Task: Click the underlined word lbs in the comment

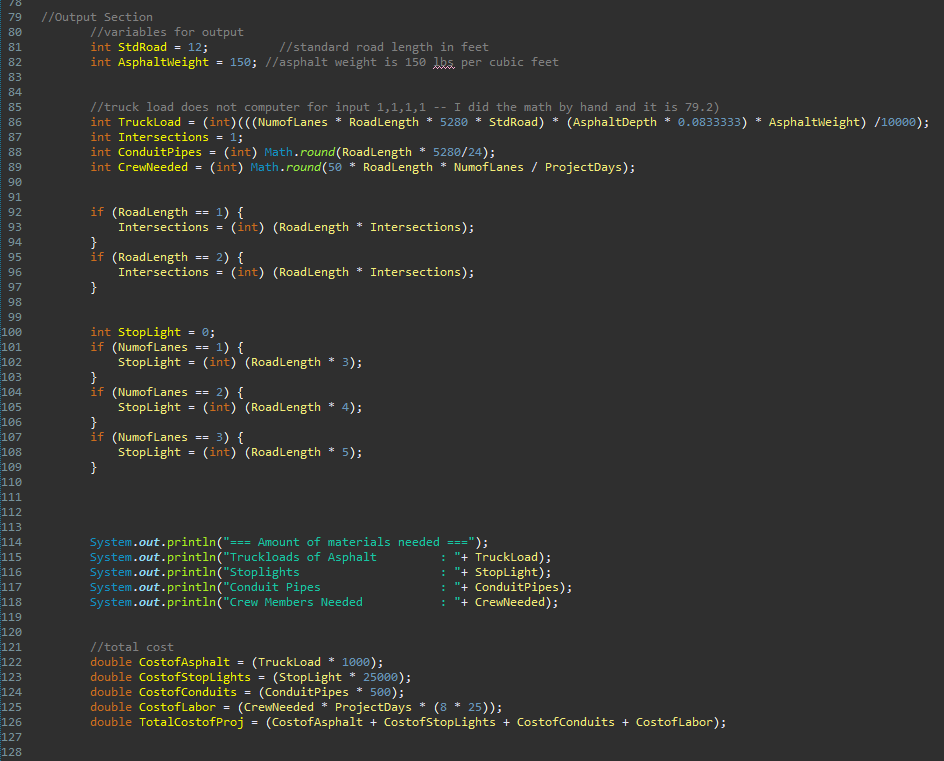Action: [443, 62]
